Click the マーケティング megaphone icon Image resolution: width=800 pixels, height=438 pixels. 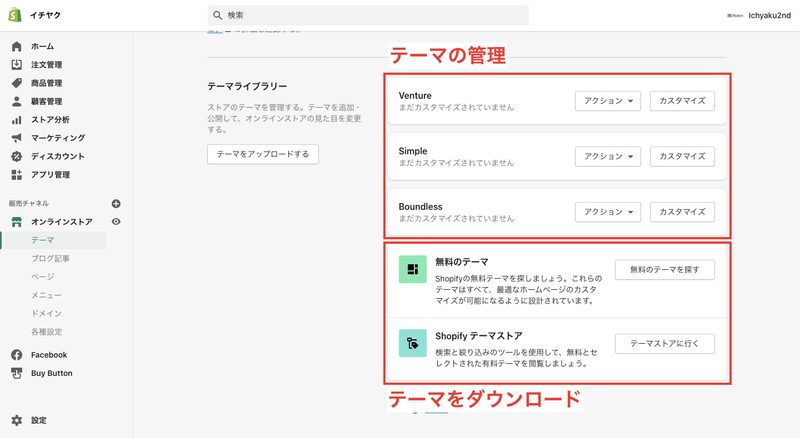[17, 138]
